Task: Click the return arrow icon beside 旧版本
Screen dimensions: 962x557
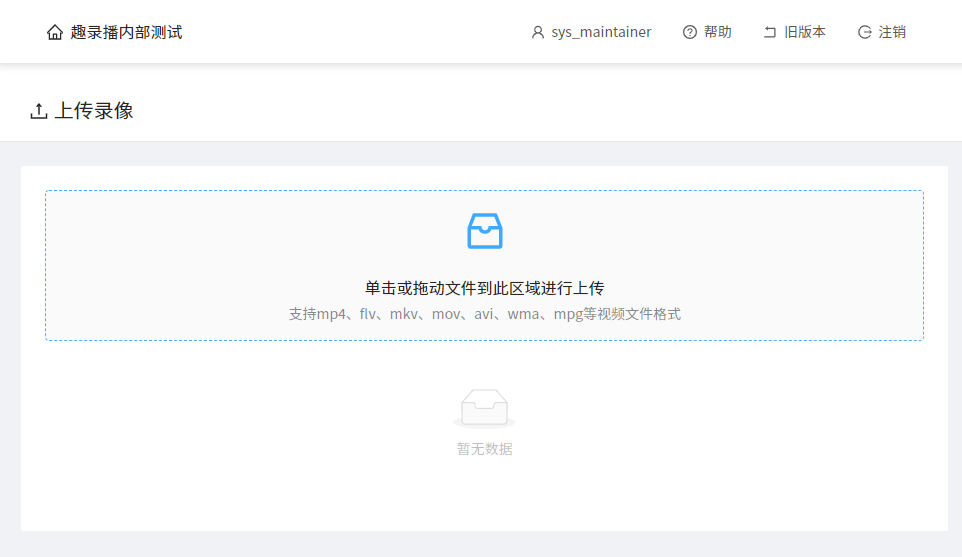Action: [x=770, y=32]
